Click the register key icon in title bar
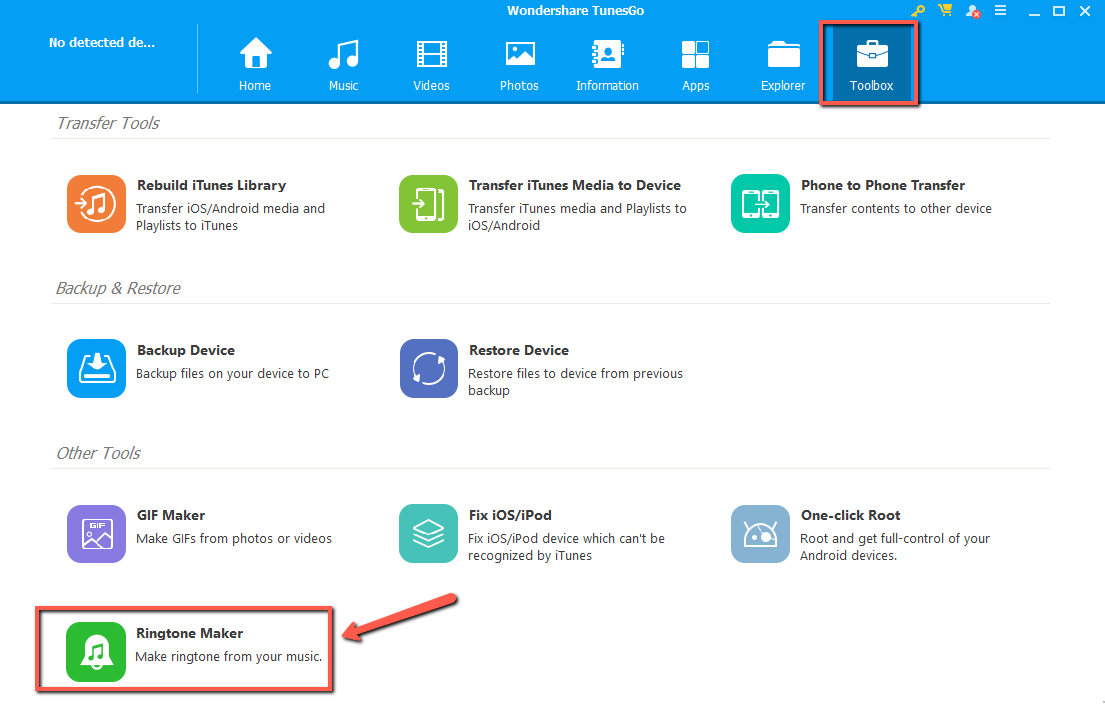Viewport: 1105px width, 704px height. tap(918, 11)
